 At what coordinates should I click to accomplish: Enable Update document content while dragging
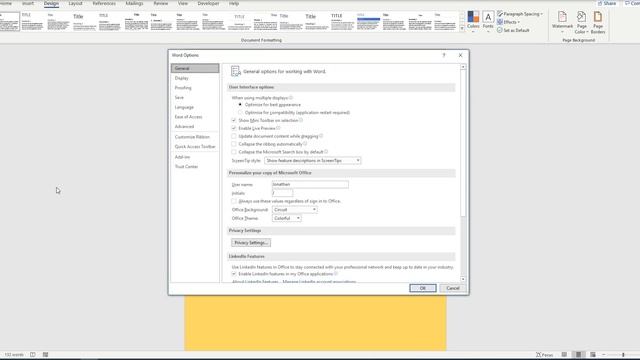click(234, 136)
